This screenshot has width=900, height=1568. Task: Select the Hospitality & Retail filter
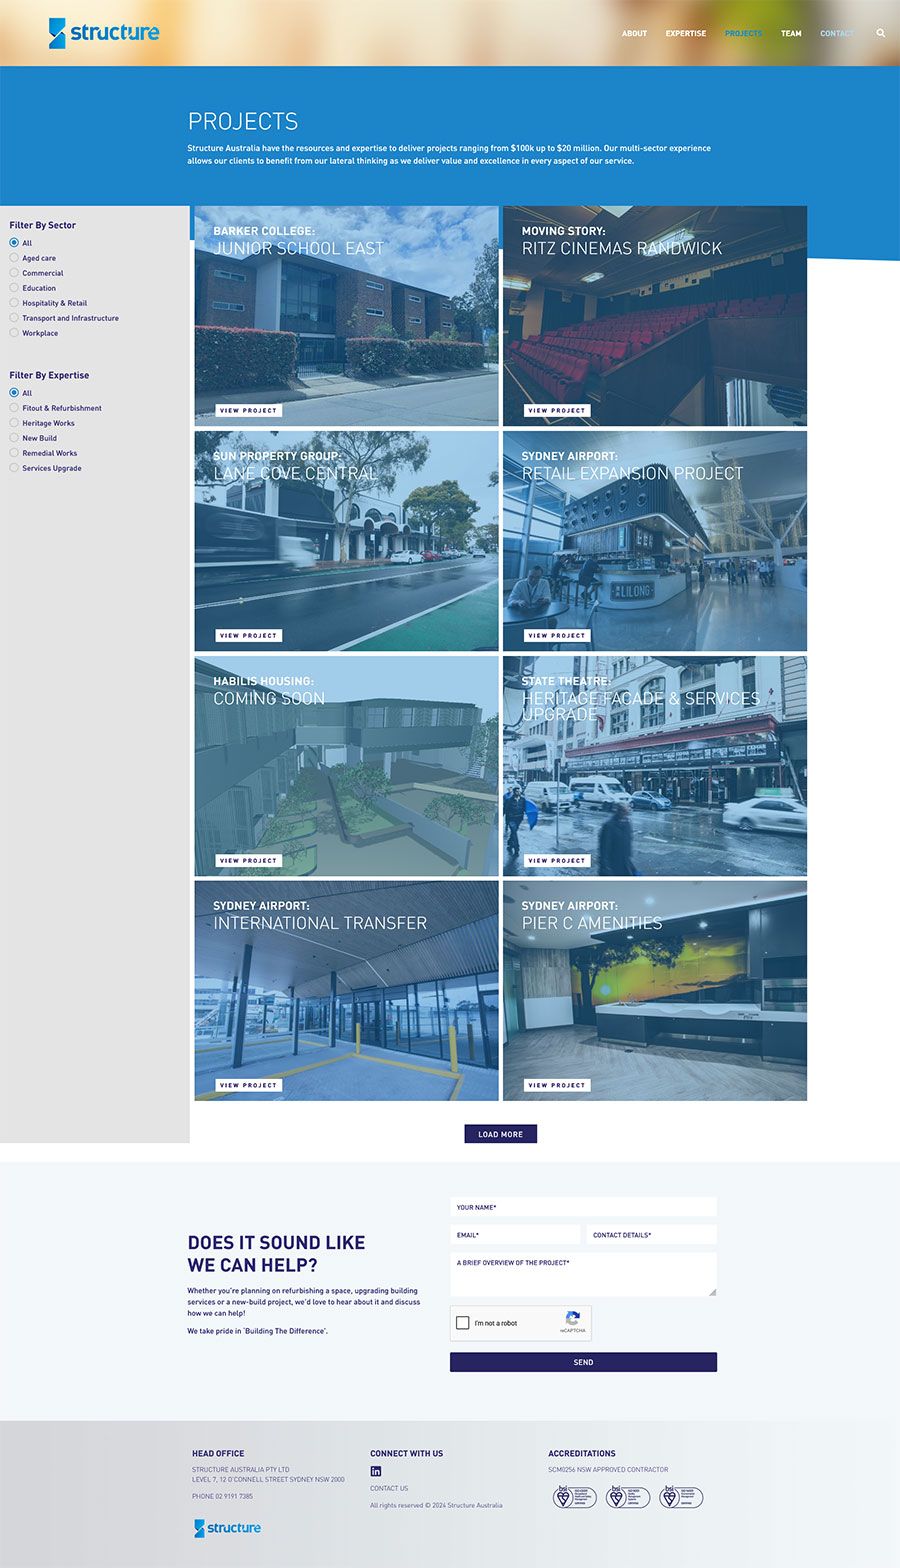click(14, 303)
